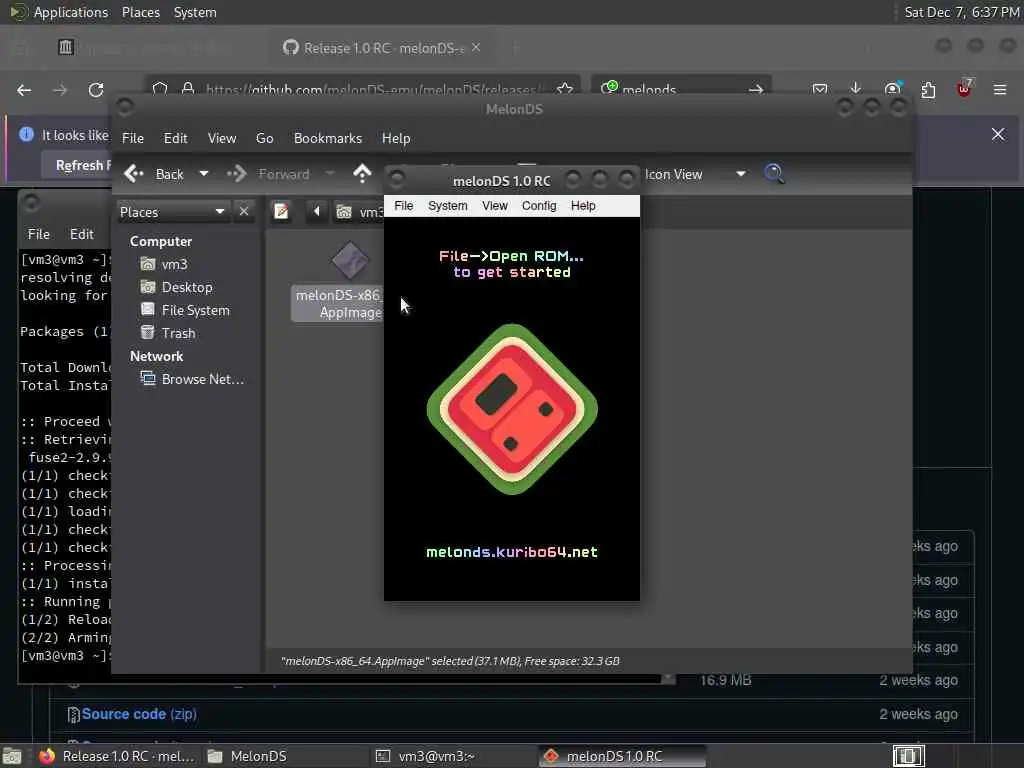Viewport: 1024px width, 768px height.
Task: Close the Places sidebar panel
Action: point(244,212)
